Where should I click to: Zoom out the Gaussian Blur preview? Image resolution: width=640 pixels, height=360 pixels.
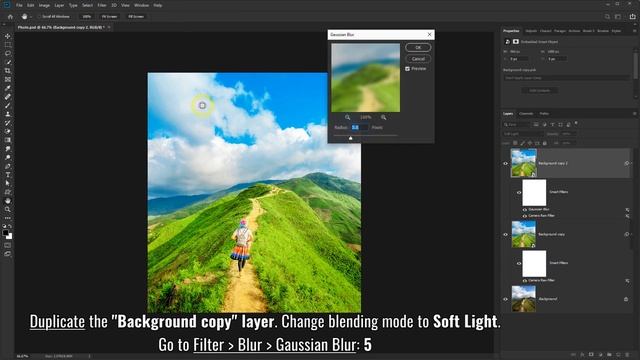click(x=347, y=117)
